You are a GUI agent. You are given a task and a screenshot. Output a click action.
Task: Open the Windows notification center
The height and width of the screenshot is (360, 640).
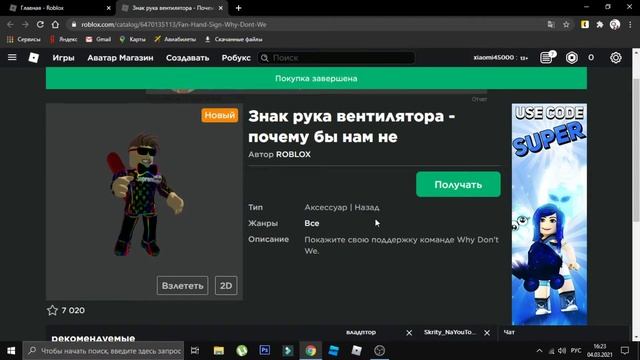[x=624, y=351]
